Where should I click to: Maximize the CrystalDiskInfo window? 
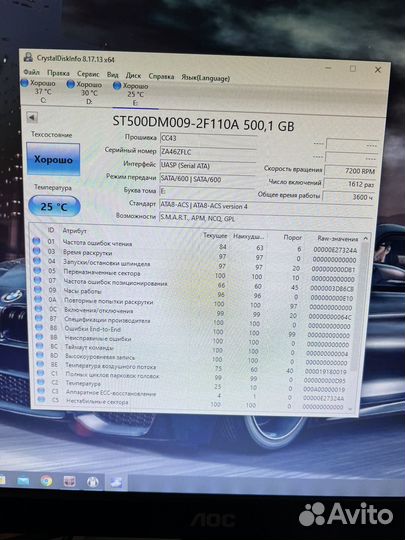[353, 69]
